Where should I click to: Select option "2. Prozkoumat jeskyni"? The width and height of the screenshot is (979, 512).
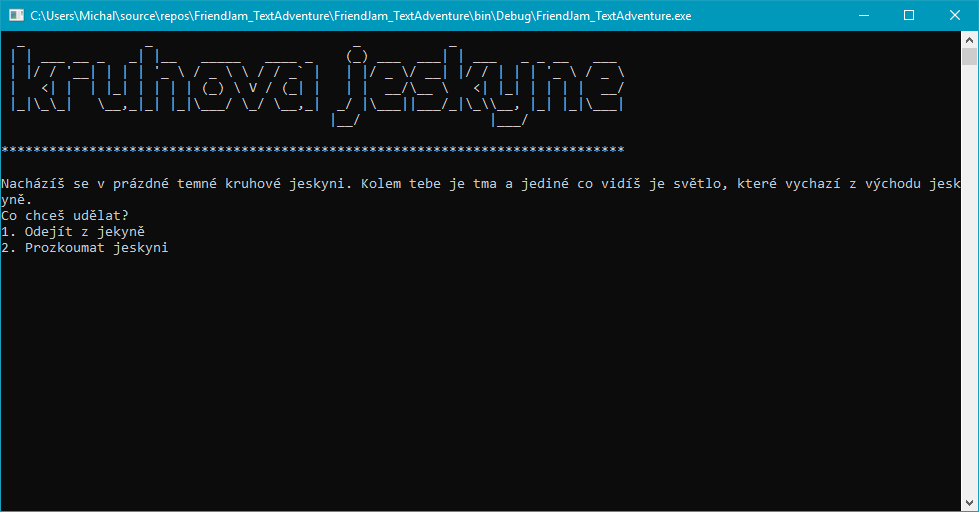click(85, 248)
